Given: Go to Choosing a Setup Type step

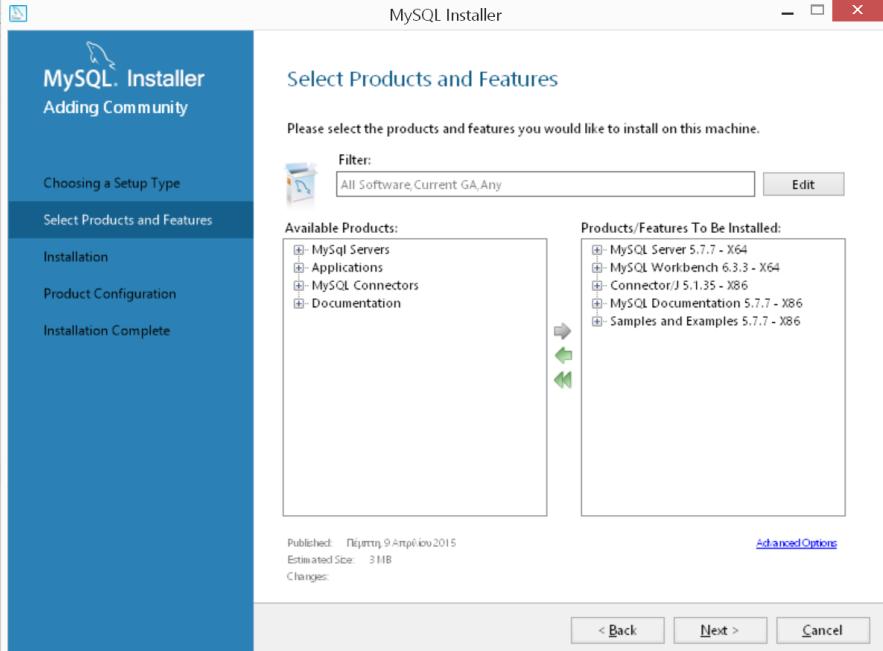Looking at the screenshot, I should tap(112, 183).
